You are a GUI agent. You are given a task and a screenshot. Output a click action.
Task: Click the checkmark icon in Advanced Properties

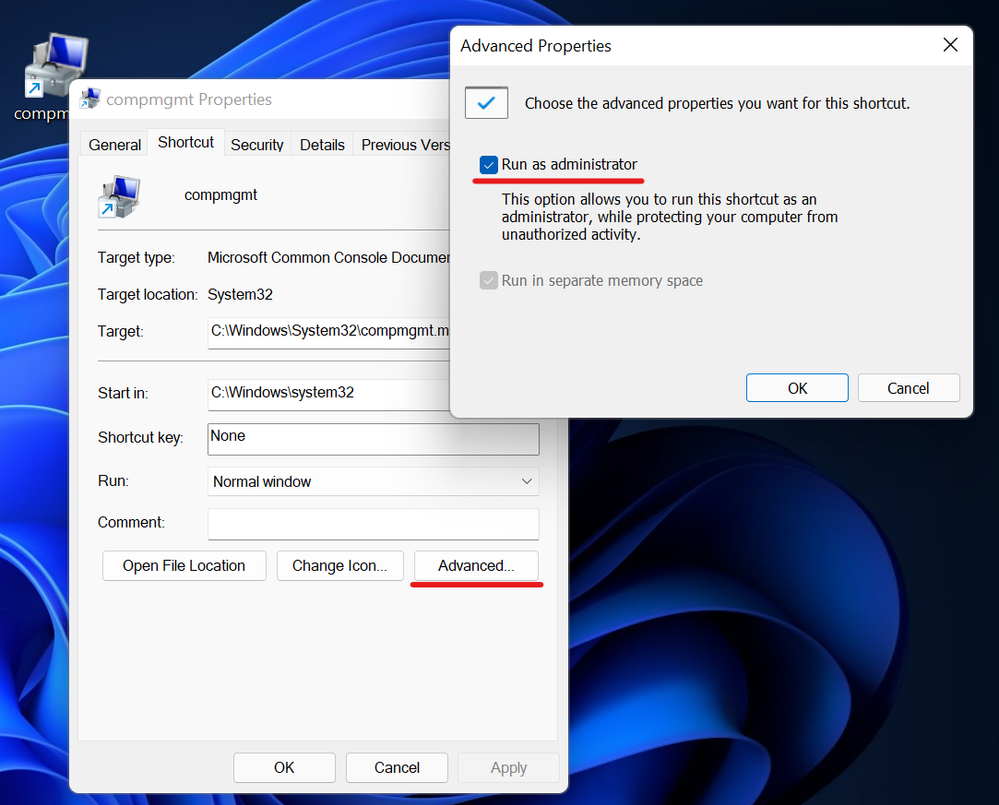486,103
